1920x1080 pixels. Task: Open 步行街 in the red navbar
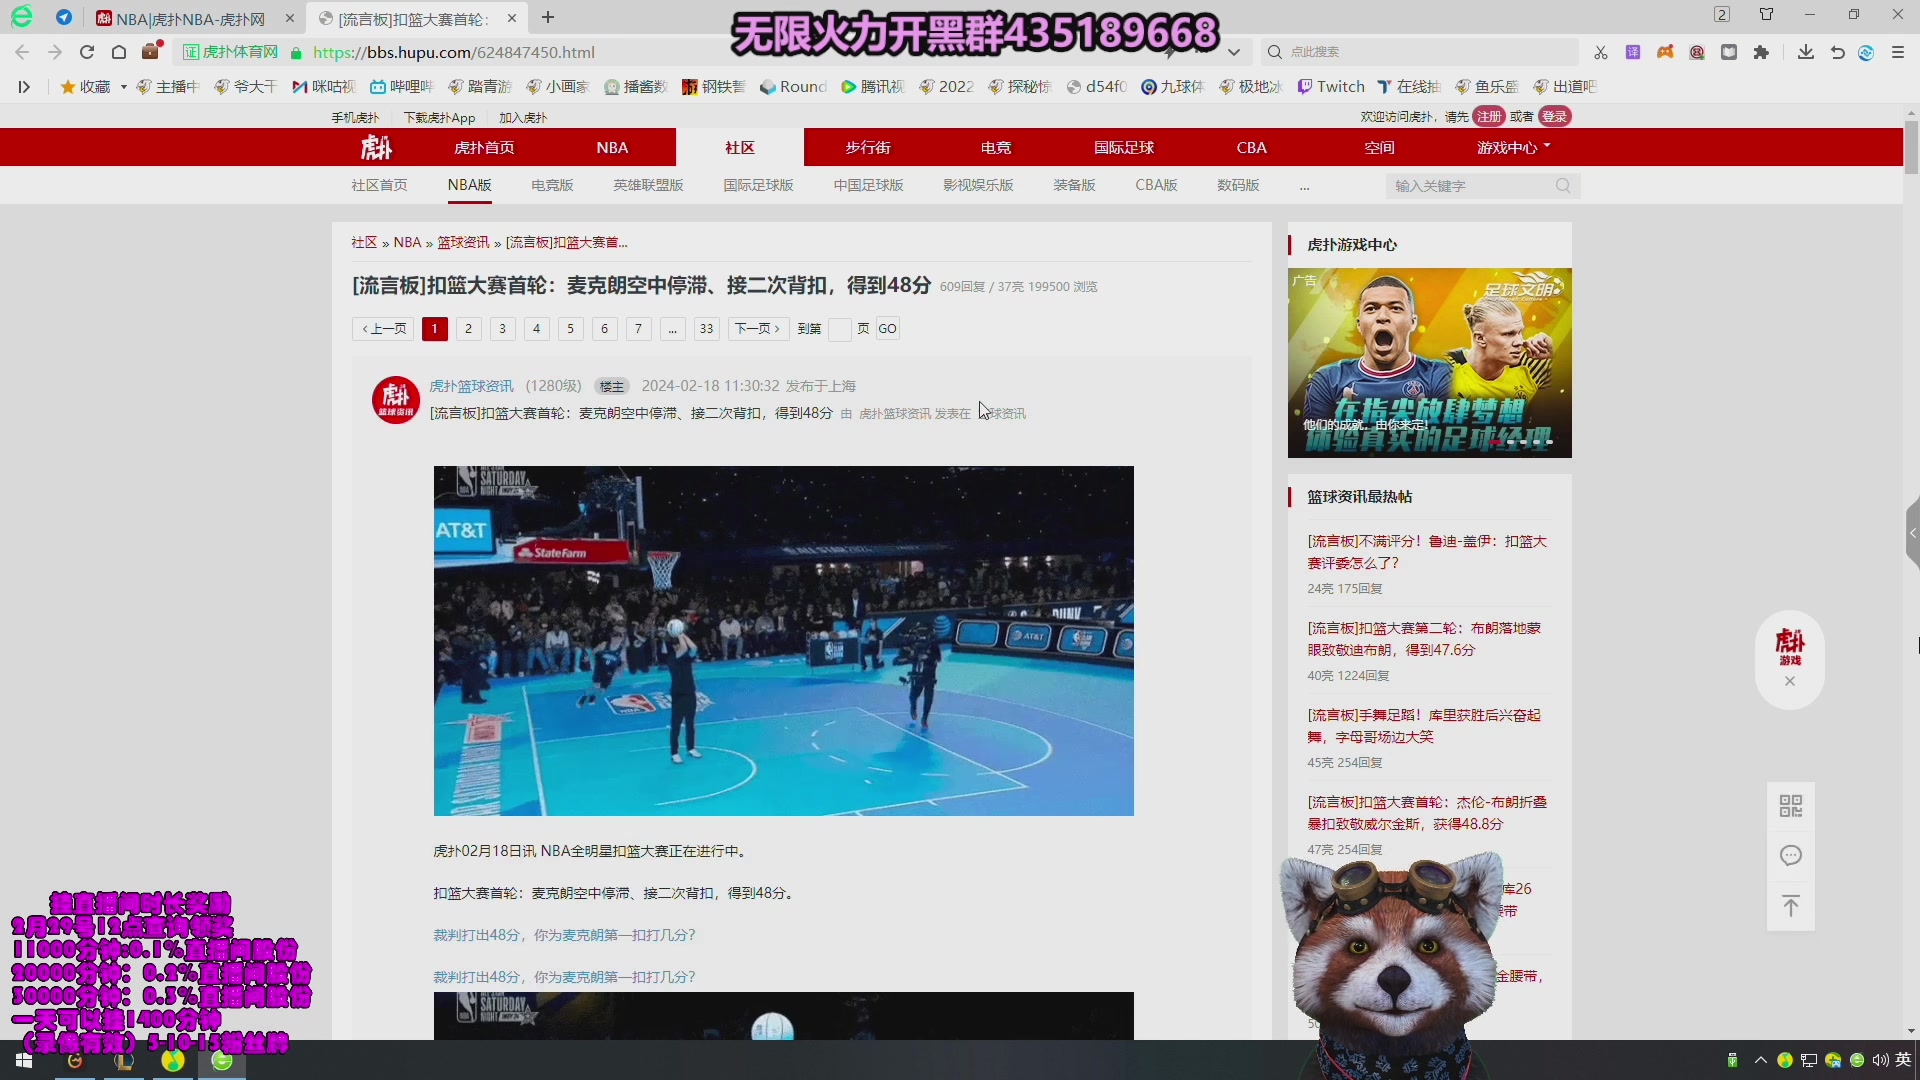pyautogui.click(x=868, y=148)
